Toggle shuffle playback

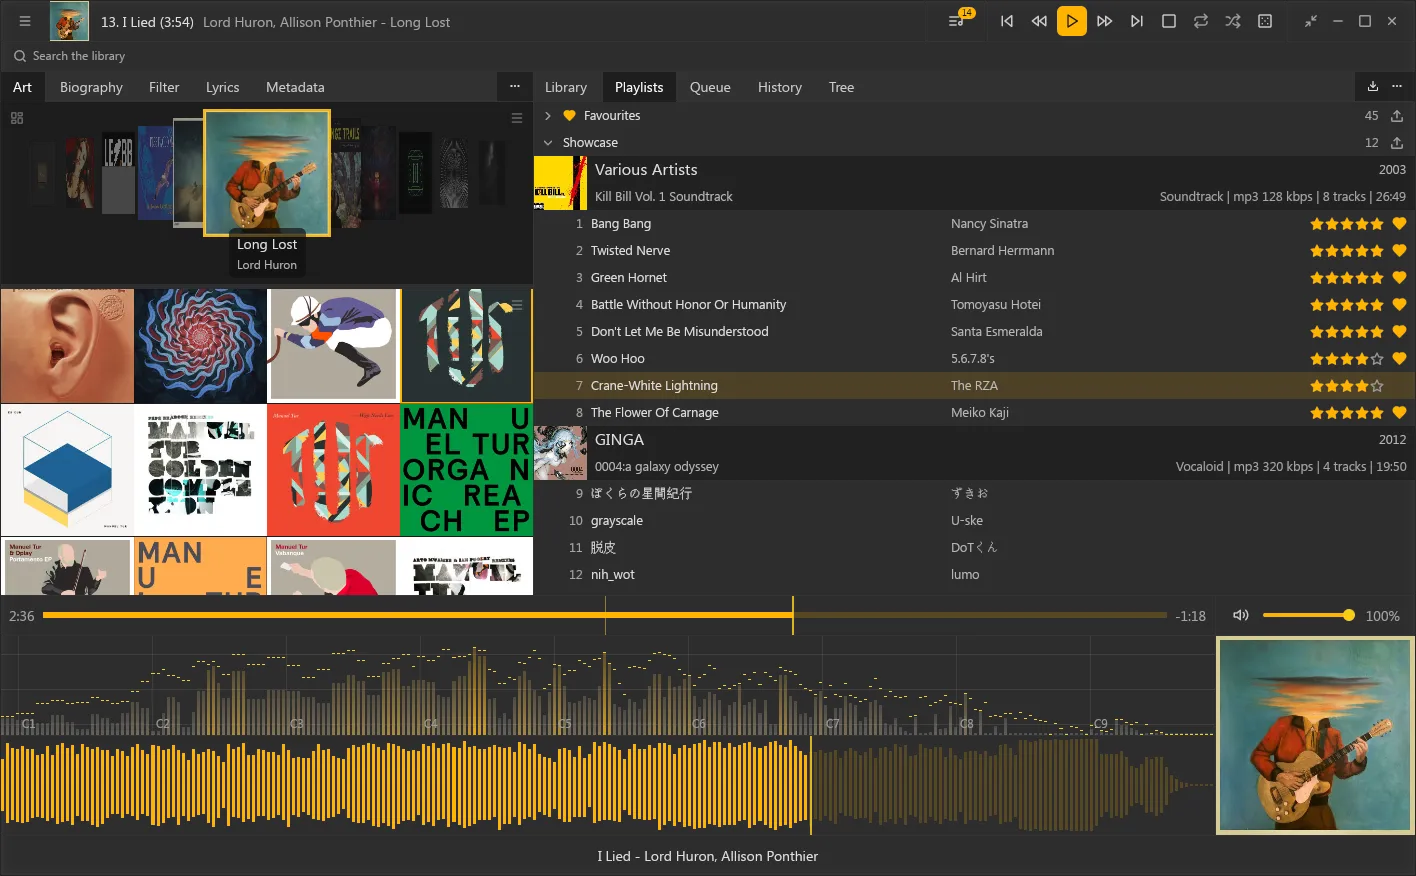tap(1233, 21)
